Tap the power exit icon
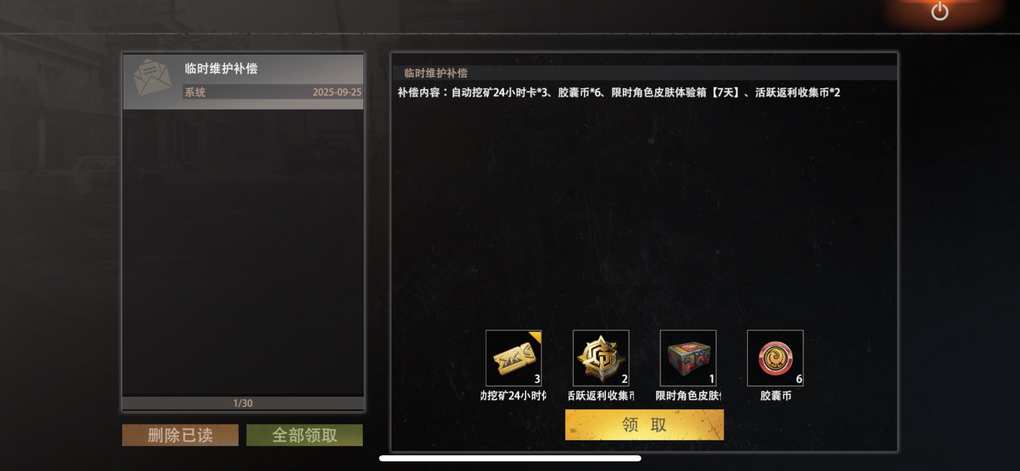Screen dimensions: 1020x471 939,11
